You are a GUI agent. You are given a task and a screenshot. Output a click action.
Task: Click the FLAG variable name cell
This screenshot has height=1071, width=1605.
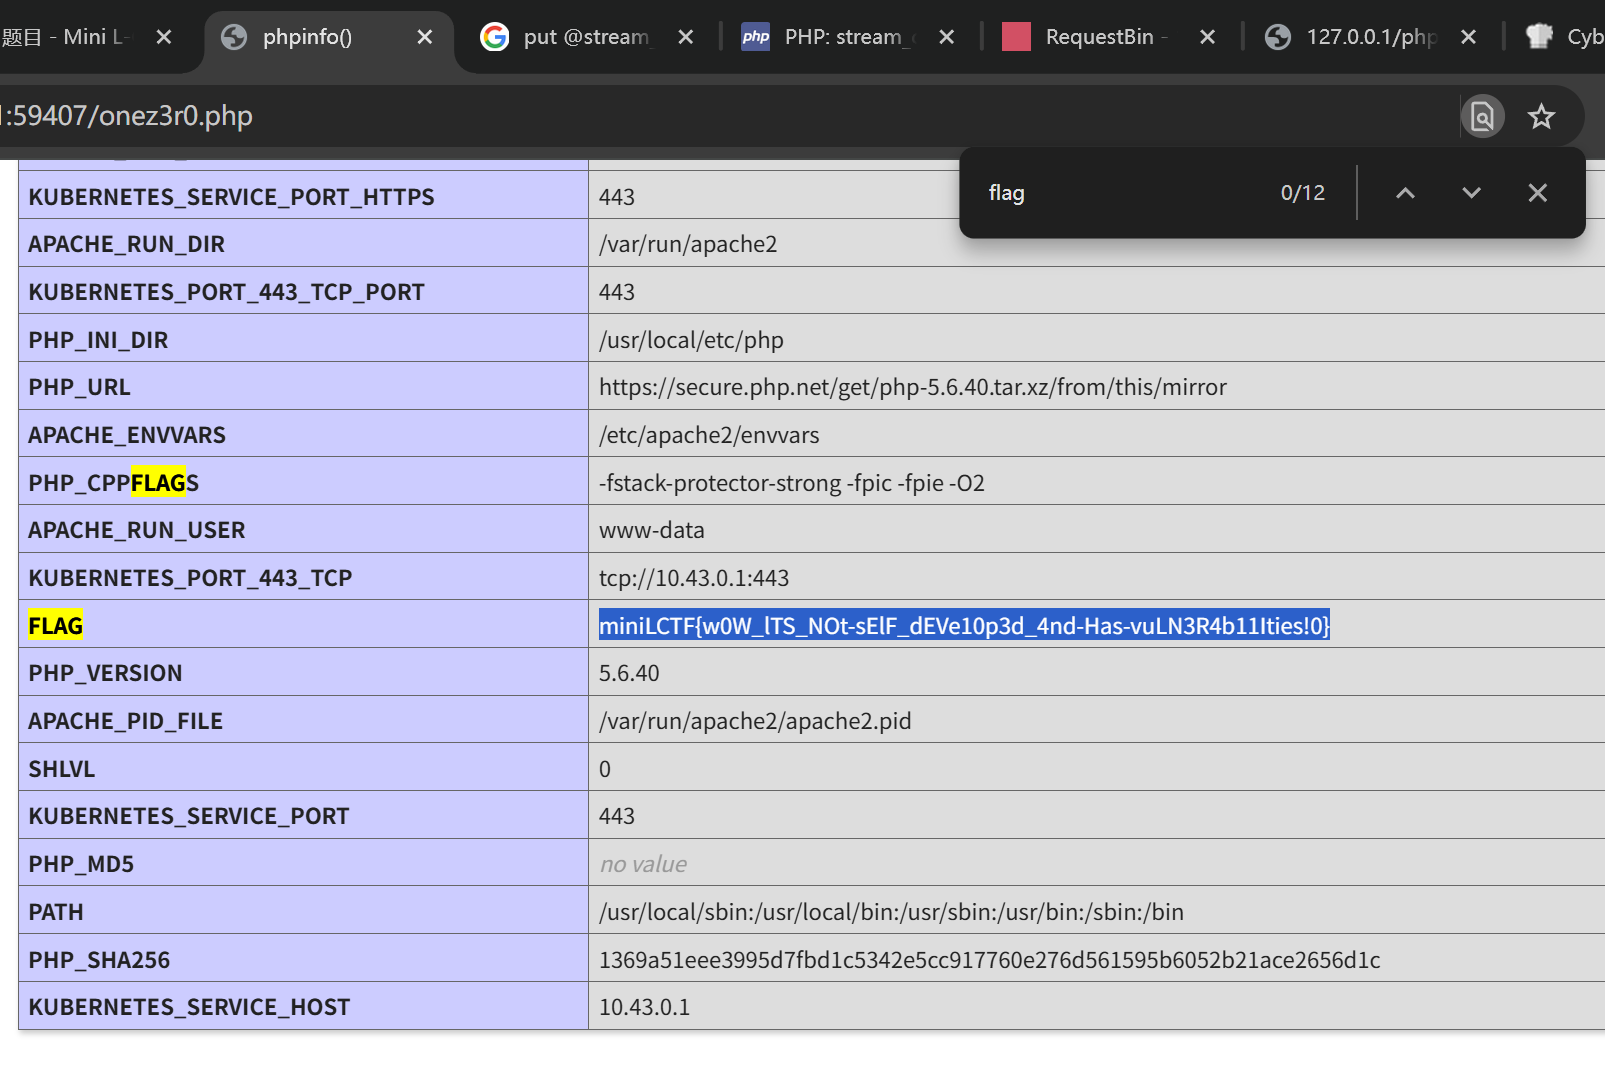56,626
